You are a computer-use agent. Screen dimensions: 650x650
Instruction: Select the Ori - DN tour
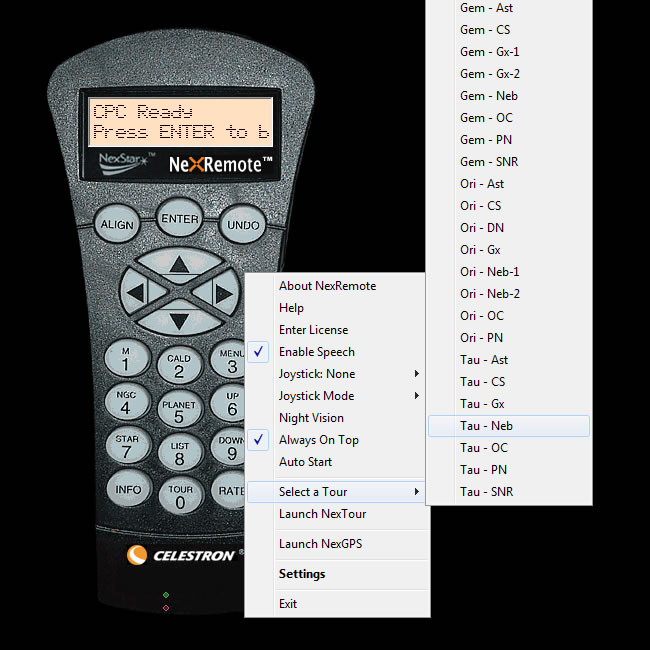pos(509,228)
